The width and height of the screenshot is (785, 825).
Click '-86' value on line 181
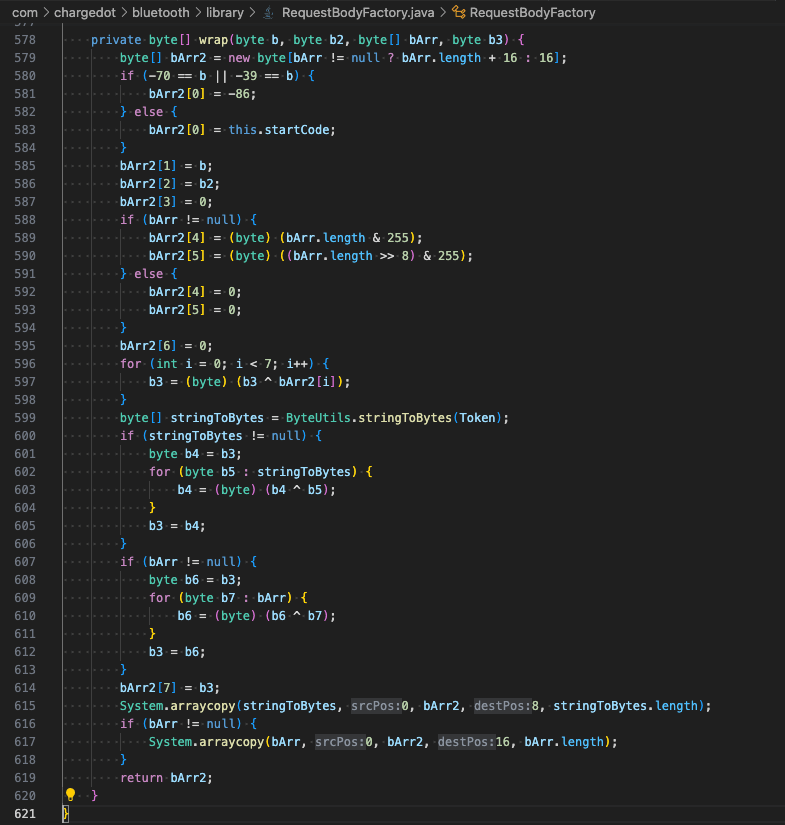[238, 94]
